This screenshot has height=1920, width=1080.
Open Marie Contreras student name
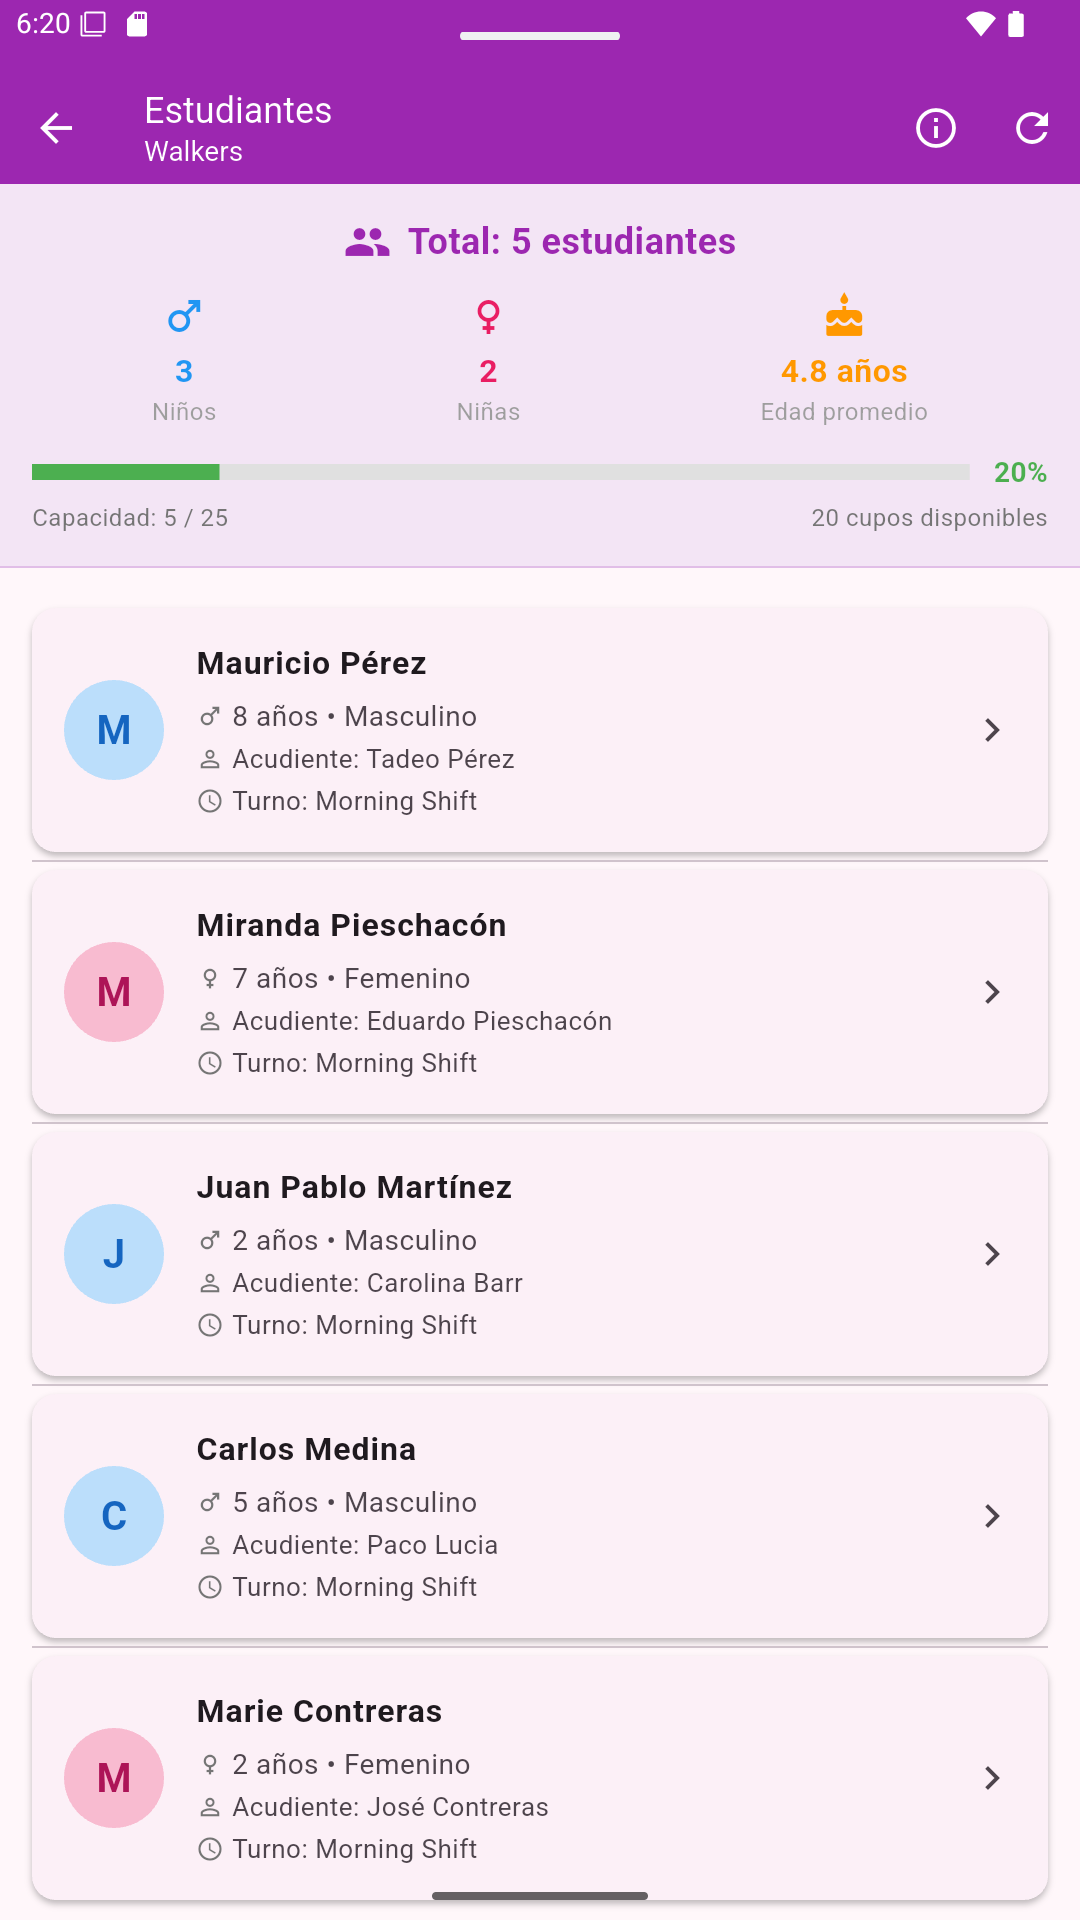pos(319,1711)
